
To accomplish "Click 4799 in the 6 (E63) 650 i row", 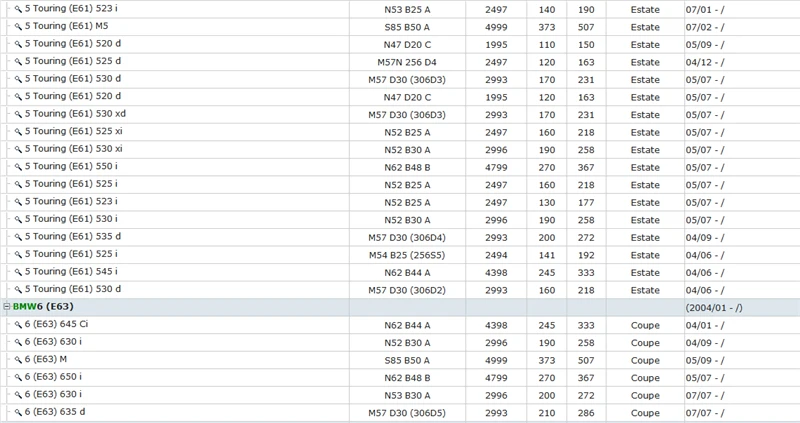I will (496, 378).
